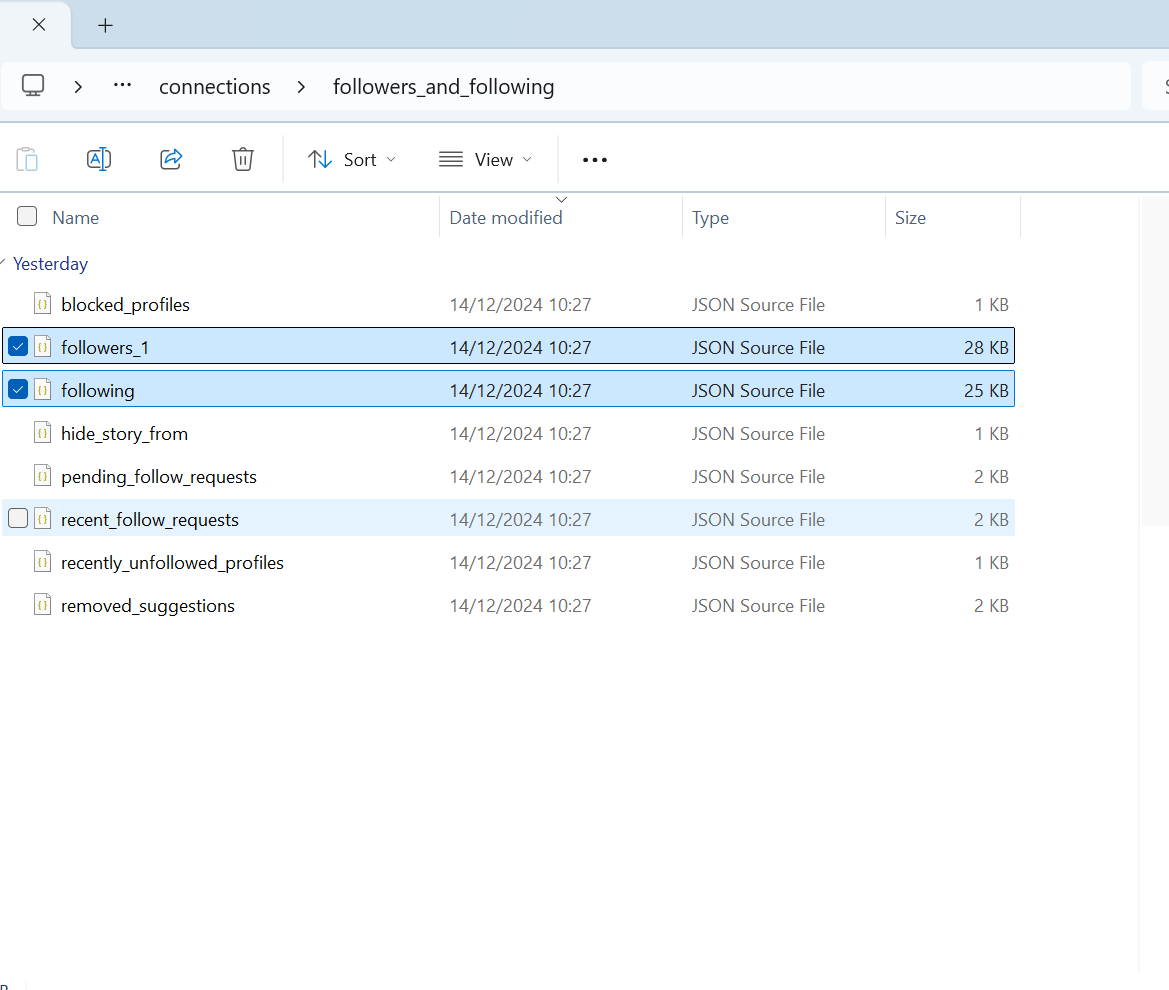Image resolution: width=1169 pixels, height=990 pixels.
Task: Uncheck the followers_1 file checkbox
Action: pyautogui.click(x=18, y=347)
